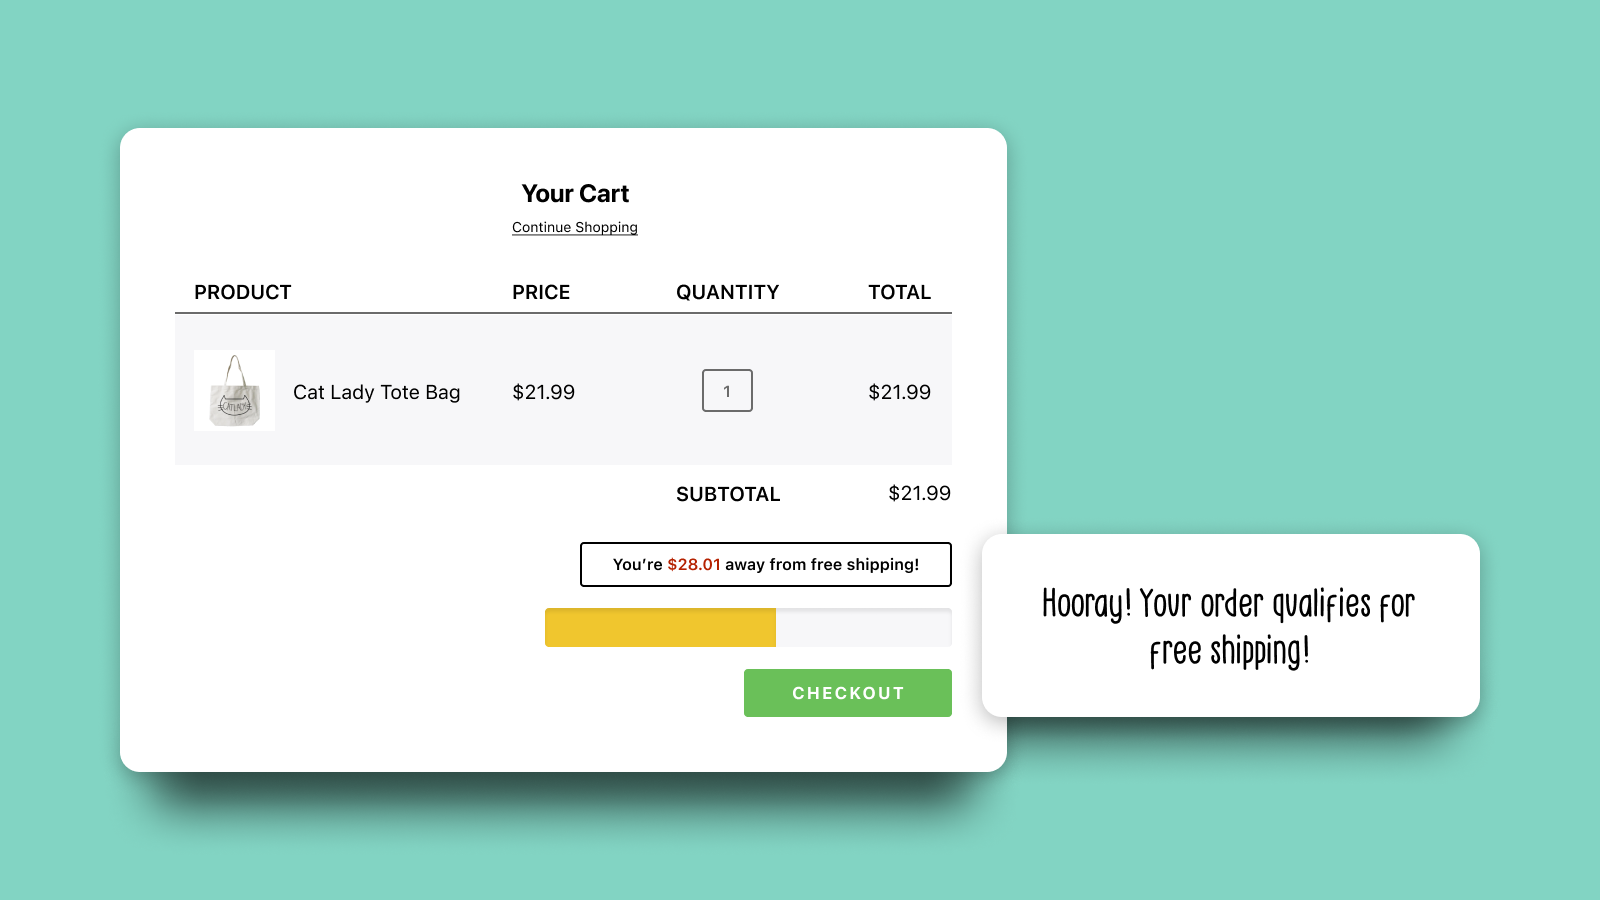The height and width of the screenshot is (900, 1600).
Task: Click the quantity input field
Action: coord(727,391)
